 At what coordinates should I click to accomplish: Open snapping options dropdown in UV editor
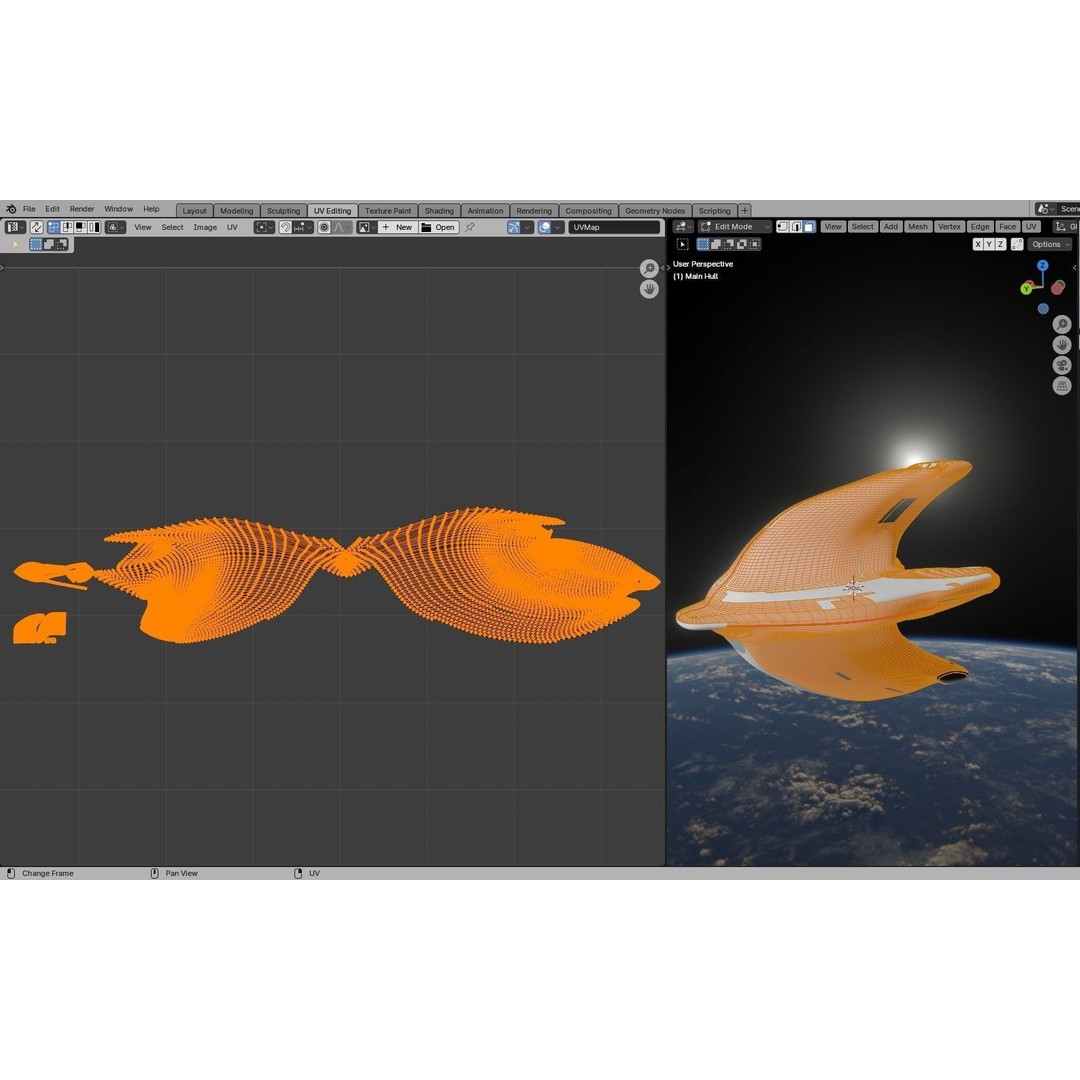[x=303, y=227]
